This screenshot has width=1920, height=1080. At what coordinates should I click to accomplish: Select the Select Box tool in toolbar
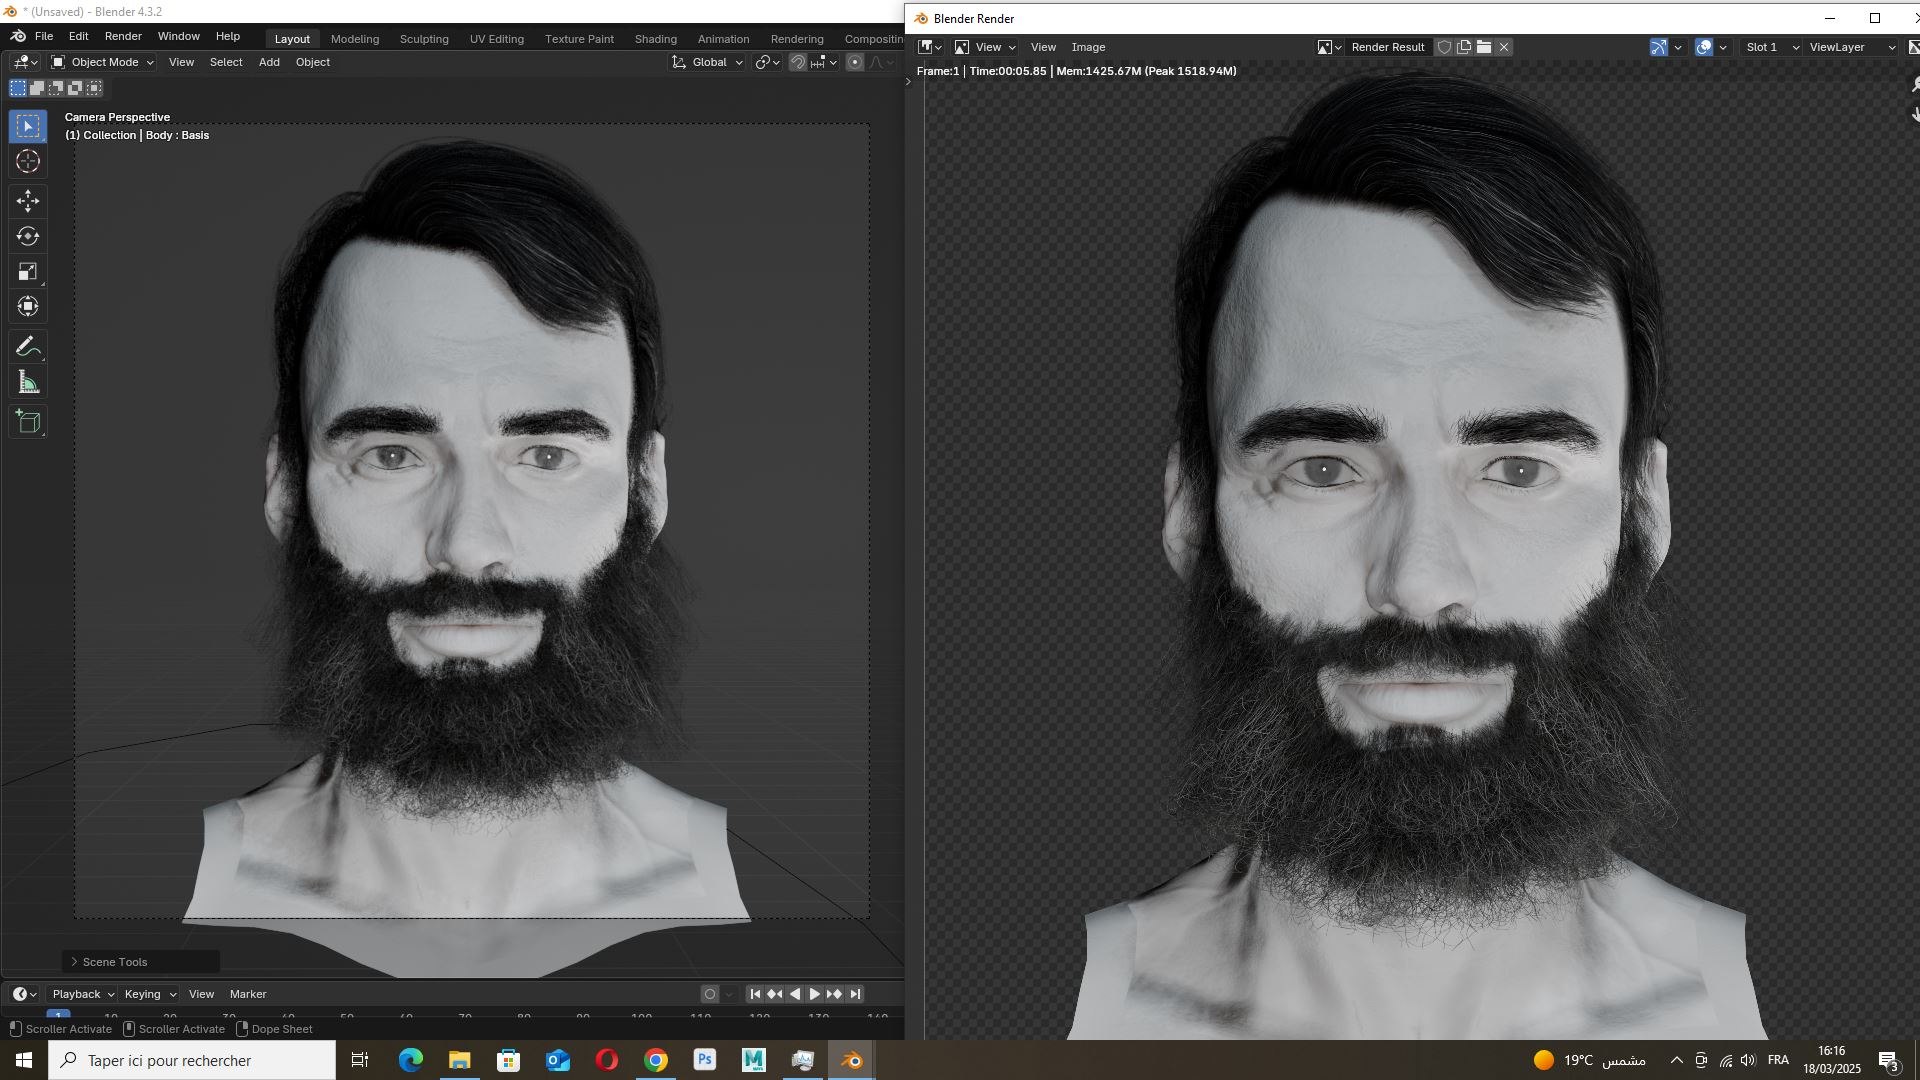click(x=28, y=126)
